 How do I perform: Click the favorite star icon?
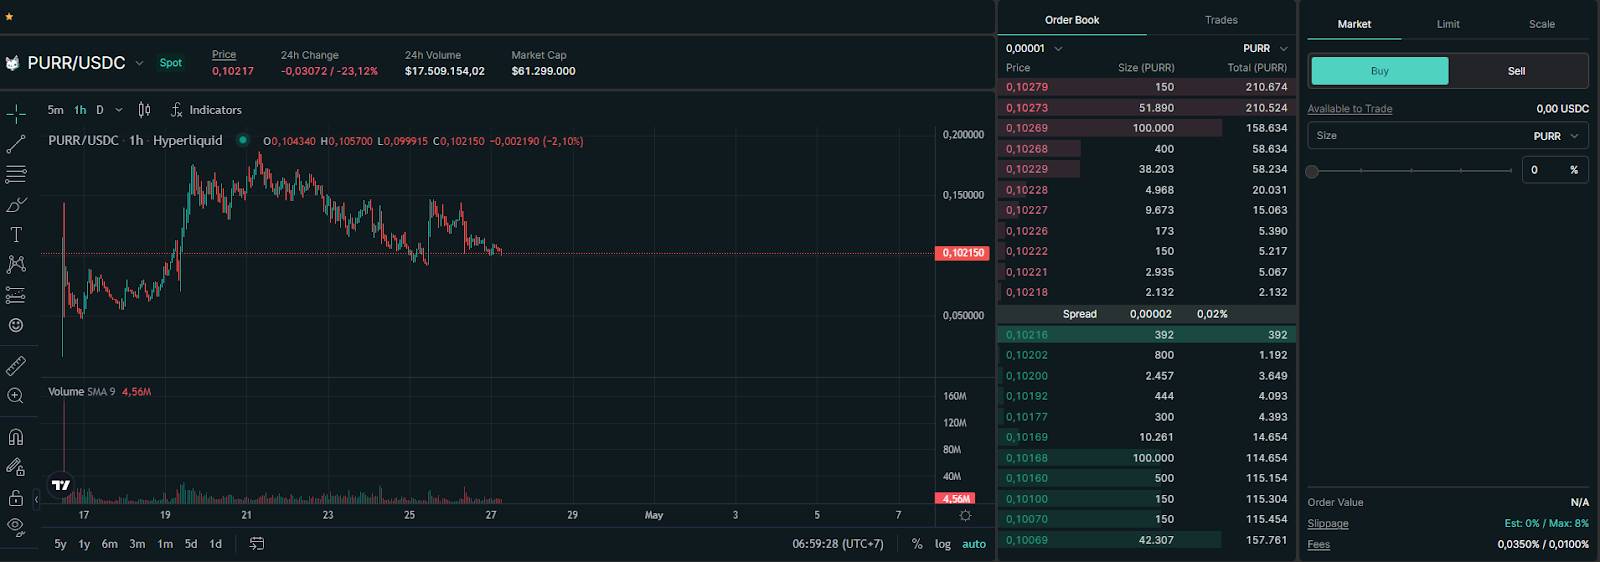9,16
